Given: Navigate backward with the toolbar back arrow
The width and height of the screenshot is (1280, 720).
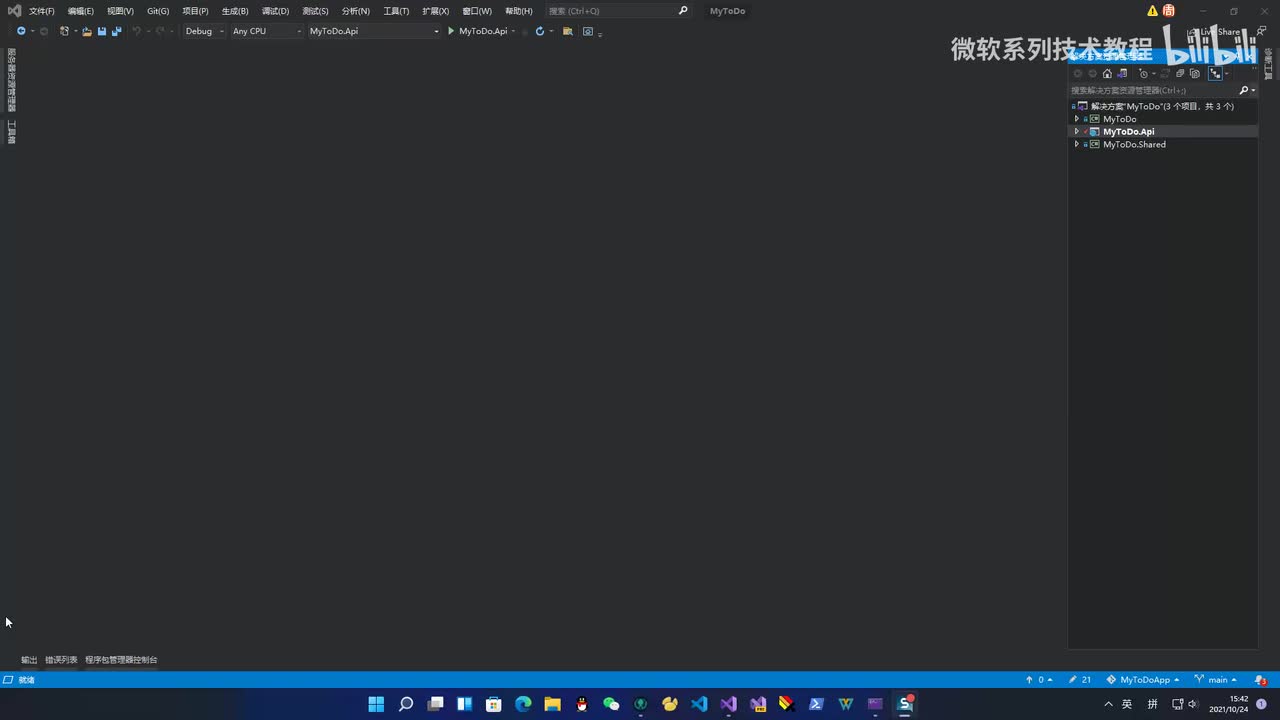Looking at the screenshot, I should 21,31.
